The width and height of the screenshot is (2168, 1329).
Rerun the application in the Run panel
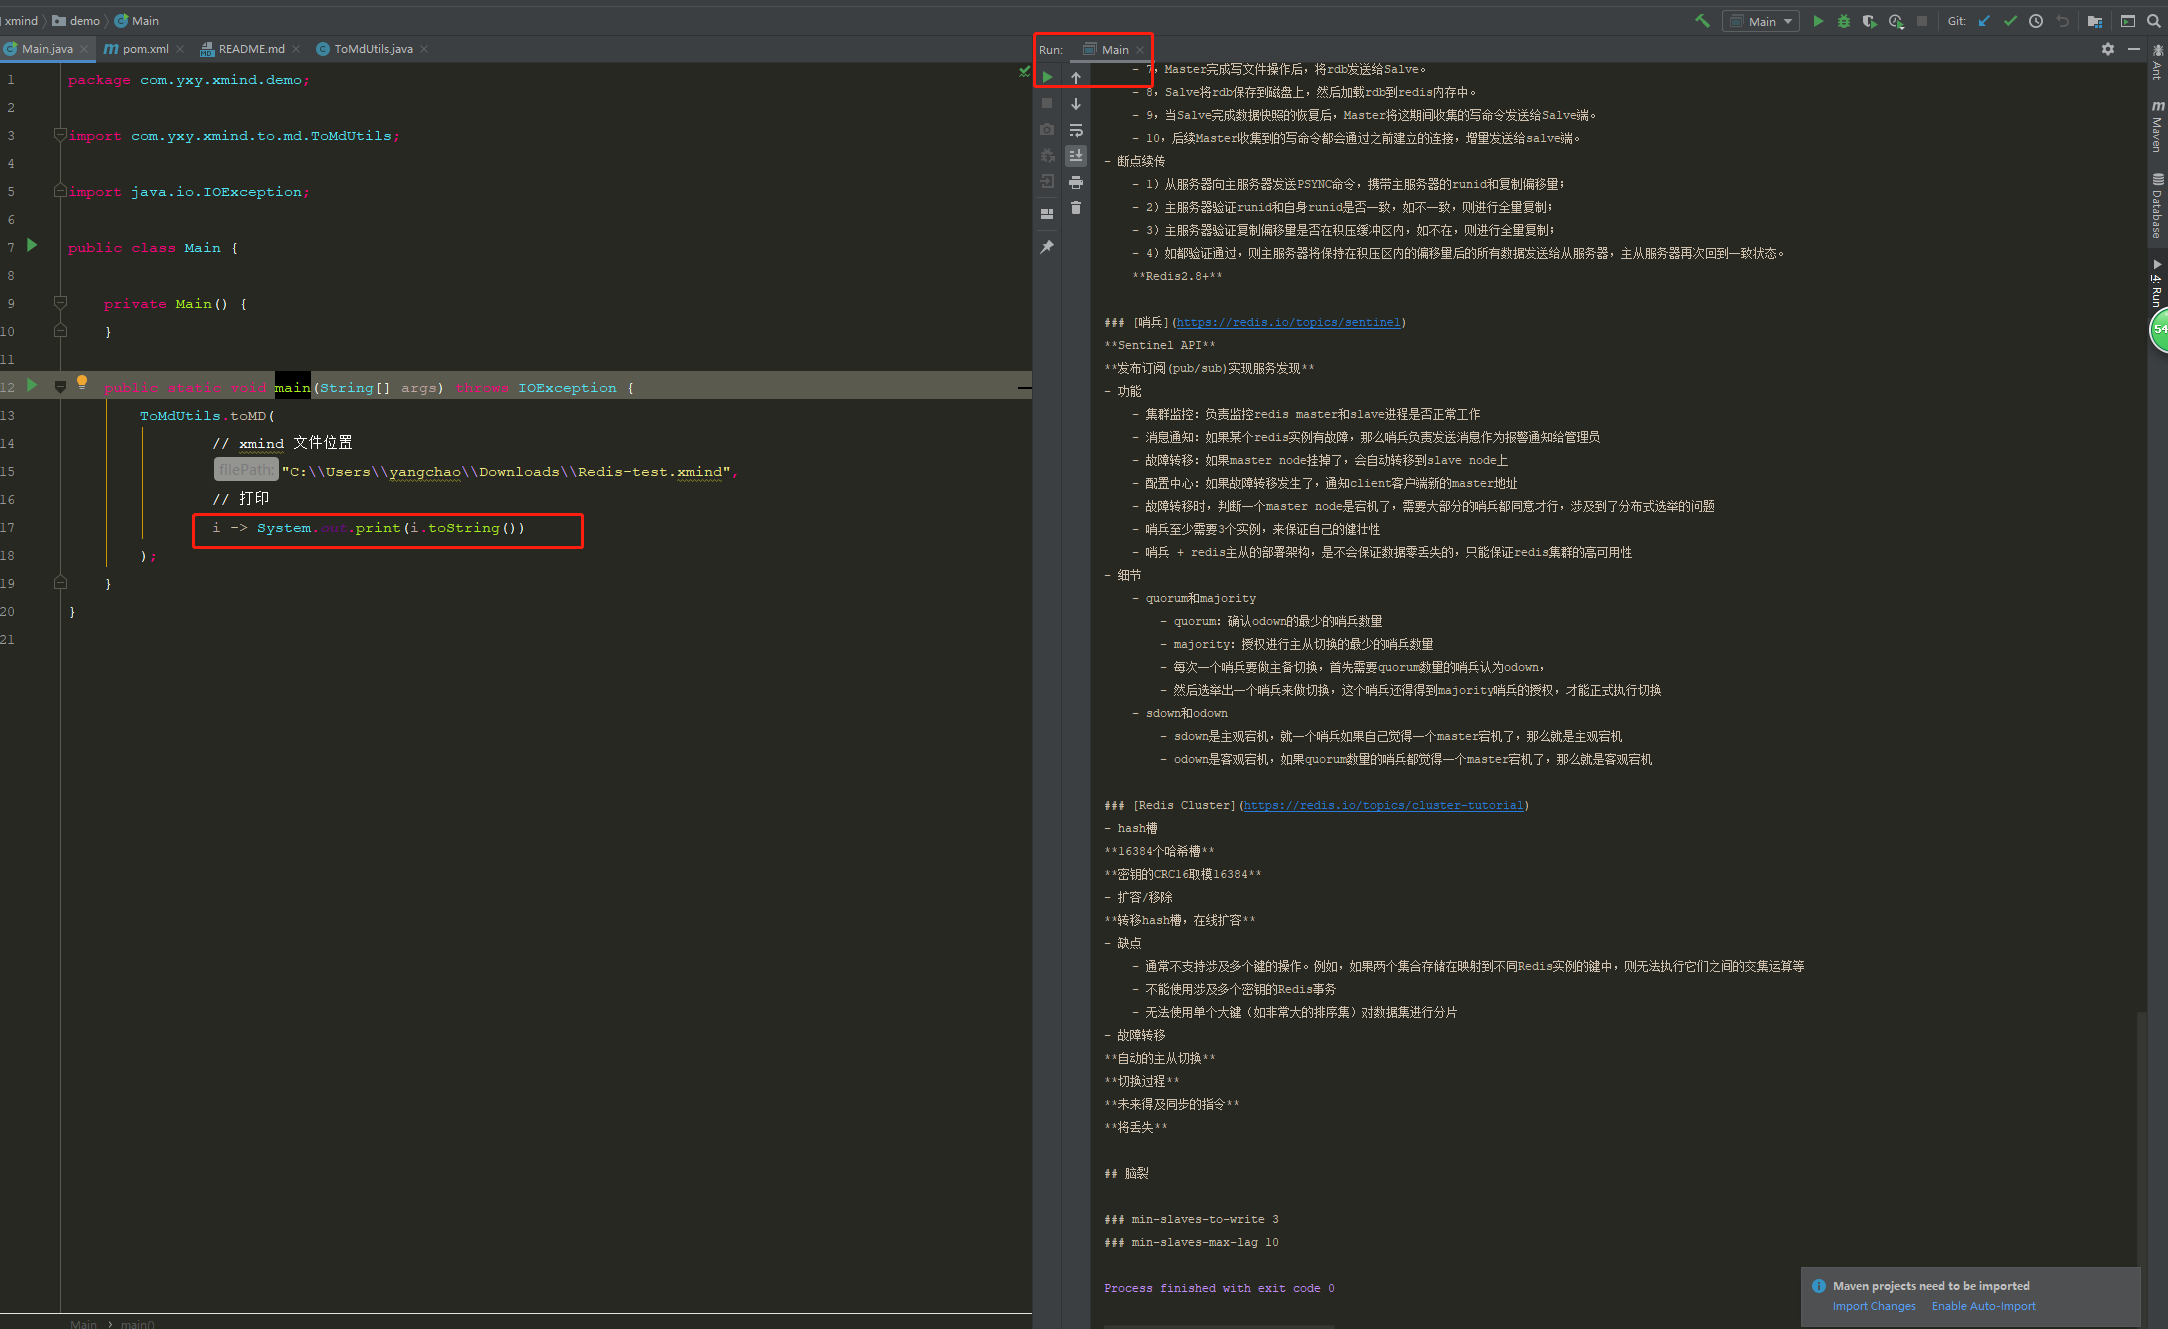tap(1046, 76)
